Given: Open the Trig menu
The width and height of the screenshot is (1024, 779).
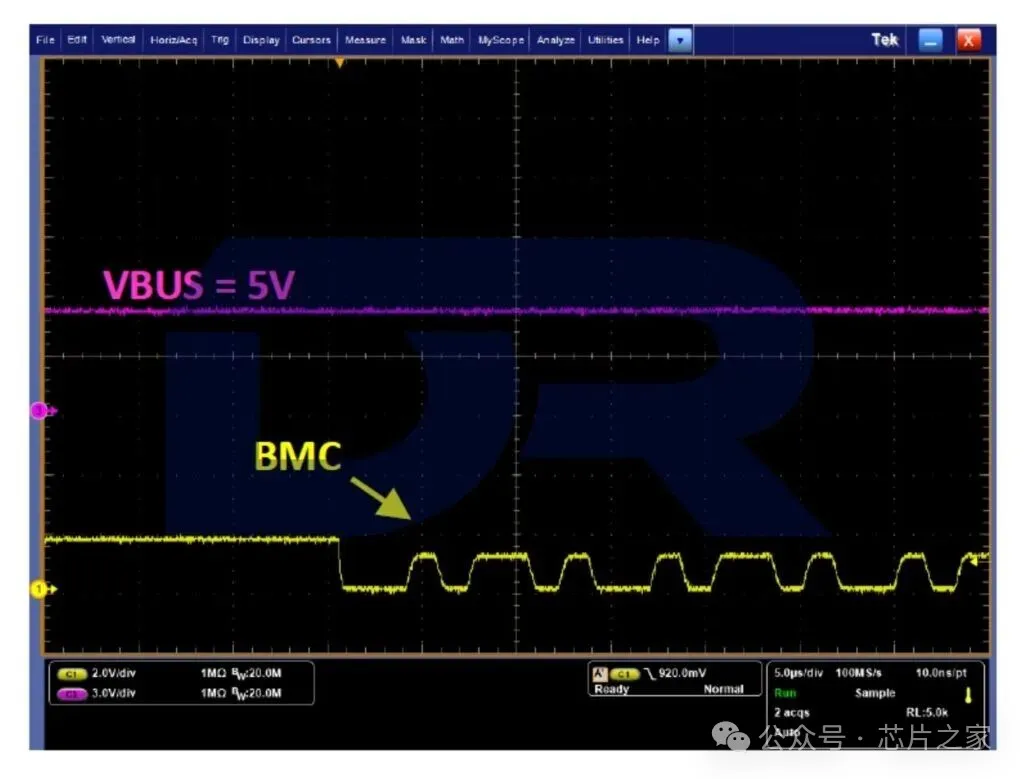Looking at the screenshot, I should 220,40.
